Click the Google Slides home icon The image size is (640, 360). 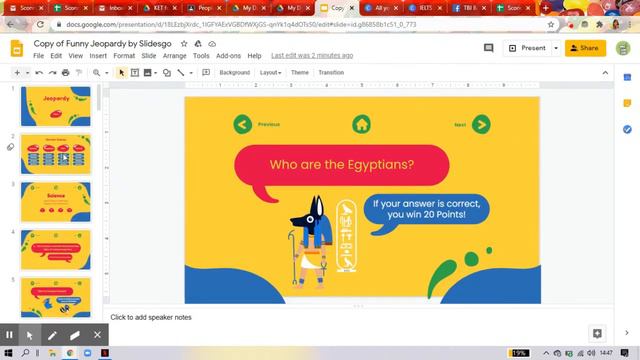pyautogui.click(x=17, y=49)
